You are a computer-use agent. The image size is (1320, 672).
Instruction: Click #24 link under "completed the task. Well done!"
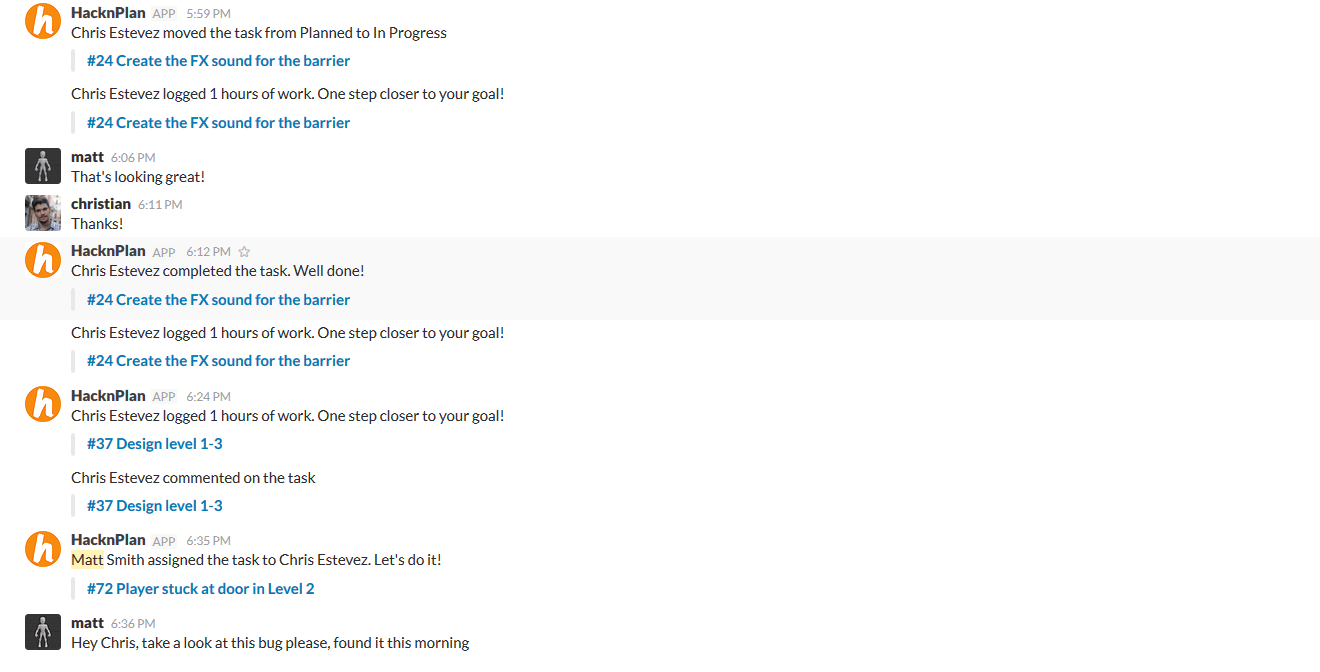218,300
